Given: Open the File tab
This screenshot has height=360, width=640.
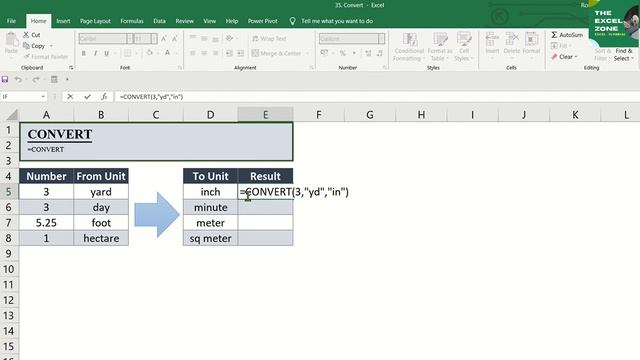Looking at the screenshot, I should 11,21.
